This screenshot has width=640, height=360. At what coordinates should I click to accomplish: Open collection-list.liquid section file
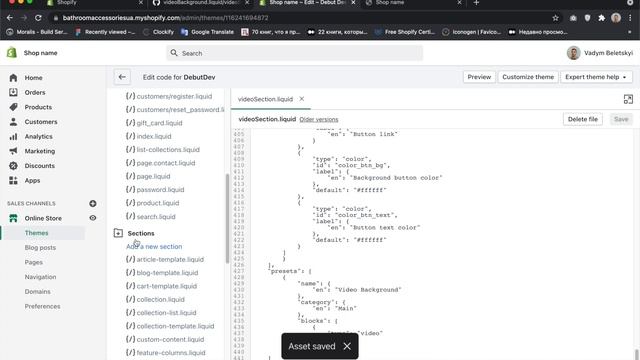pyautogui.click(x=161, y=313)
